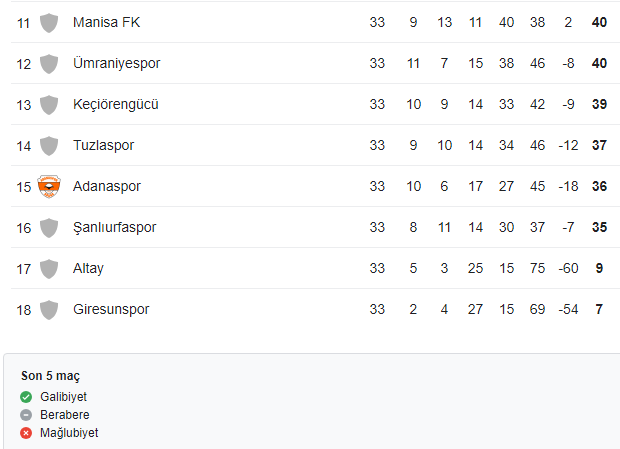Click the Keçiörengücü shield icon
Screen dimensions: 620x449
49,105
